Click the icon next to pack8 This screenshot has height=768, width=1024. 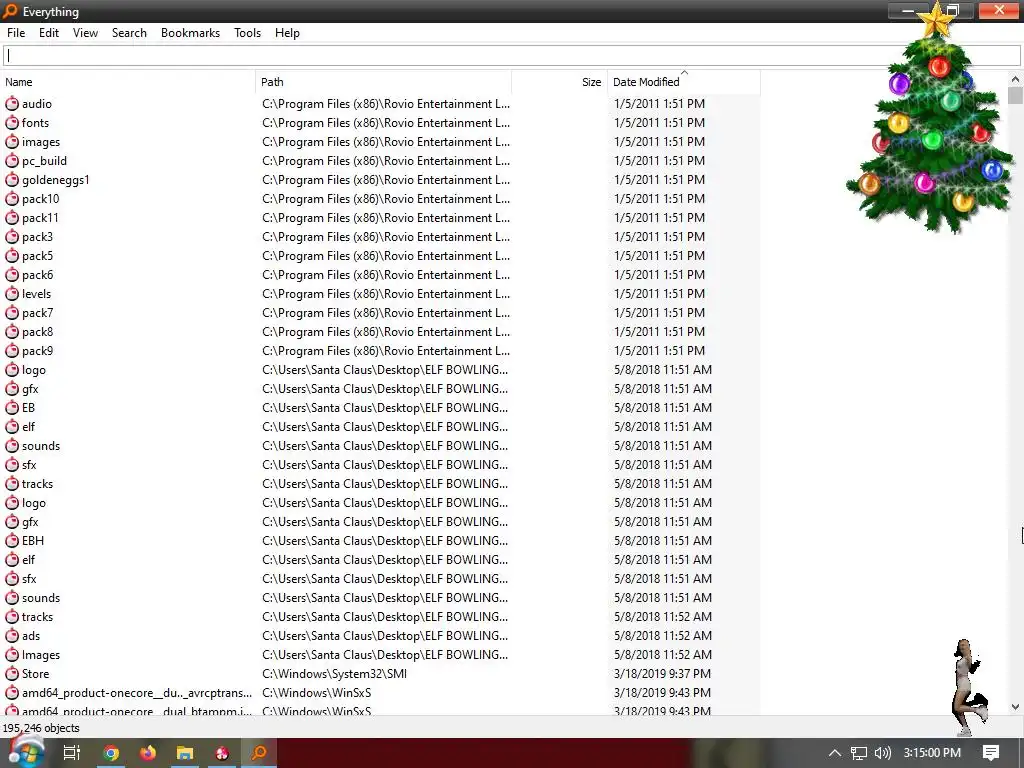12,331
